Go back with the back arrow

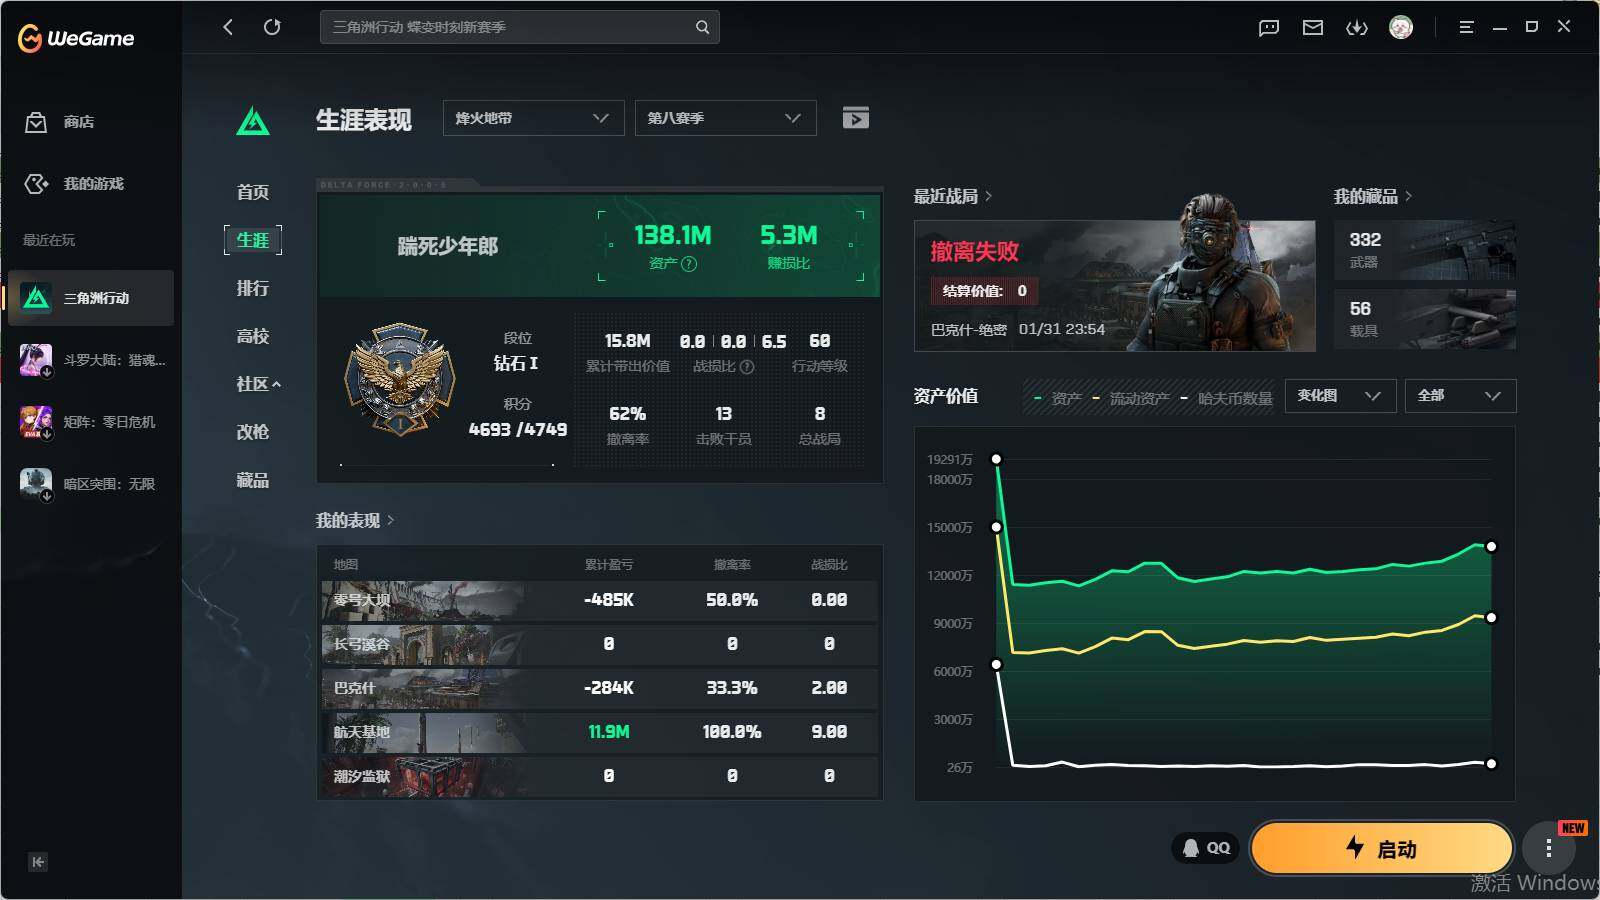click(228, 27)
